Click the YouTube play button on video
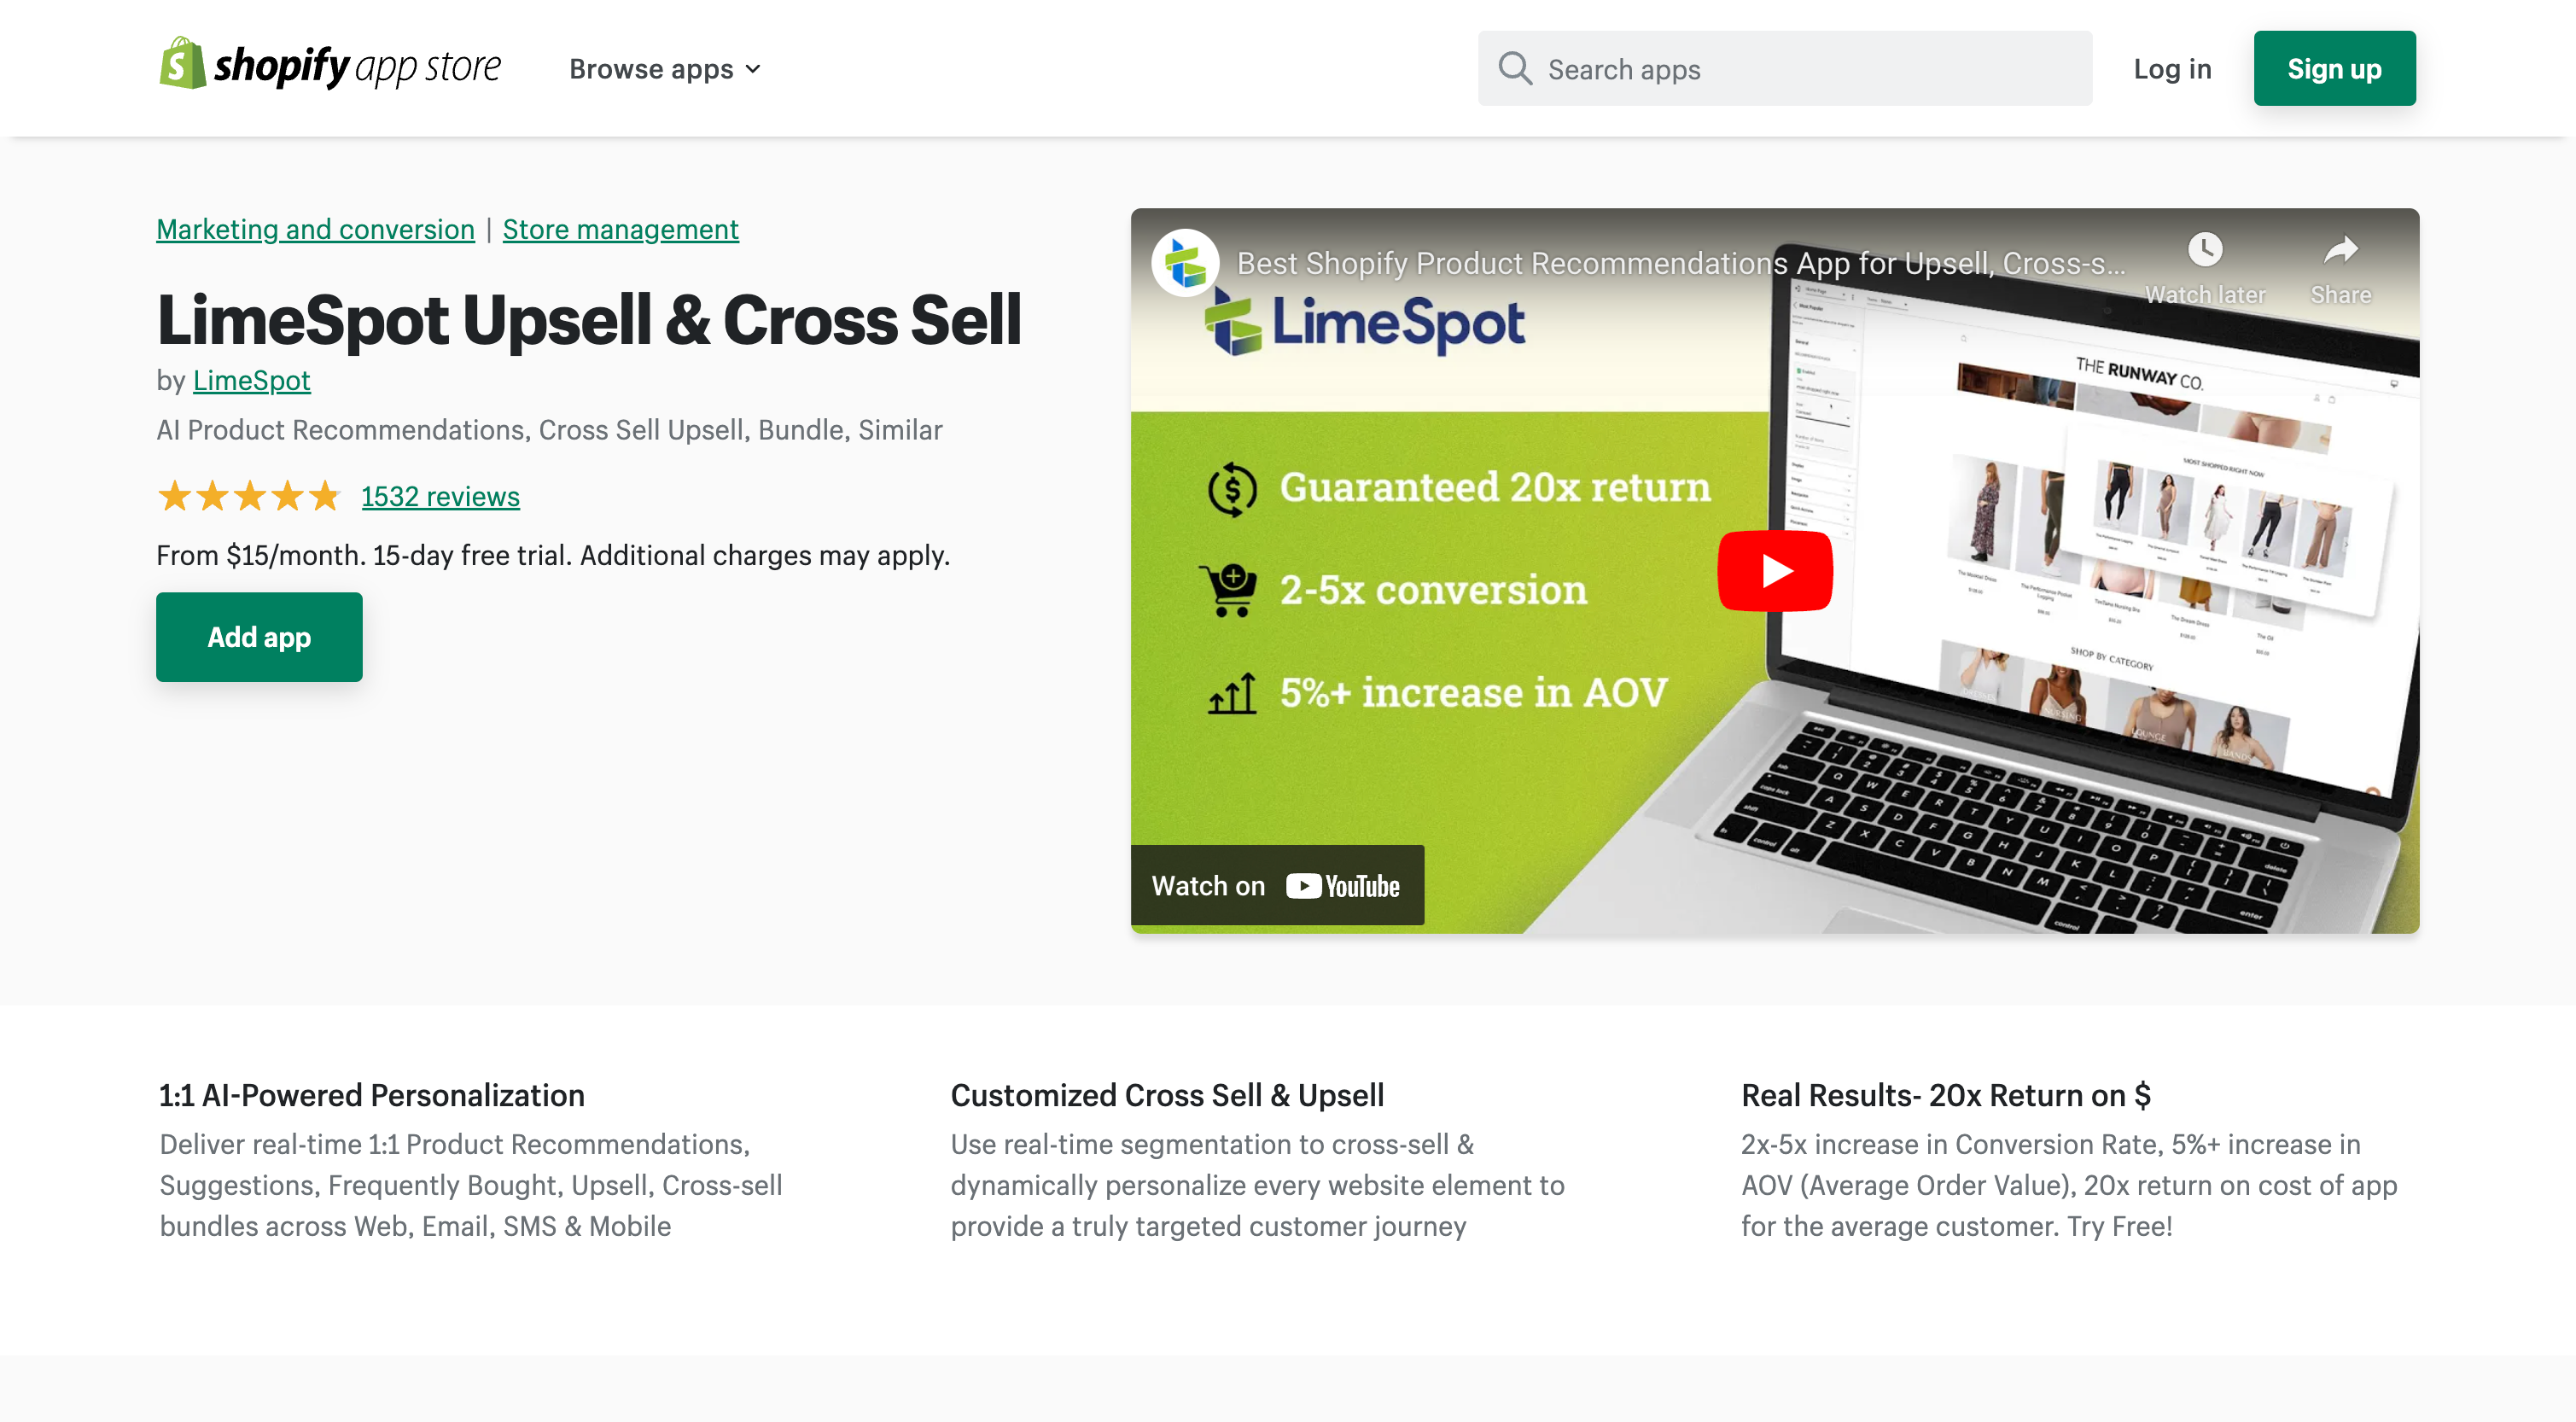 click(1774, 569)
